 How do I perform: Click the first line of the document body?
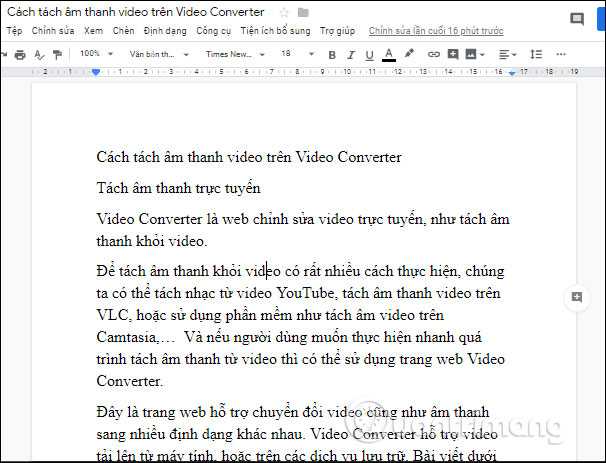[x=249, y=157]
